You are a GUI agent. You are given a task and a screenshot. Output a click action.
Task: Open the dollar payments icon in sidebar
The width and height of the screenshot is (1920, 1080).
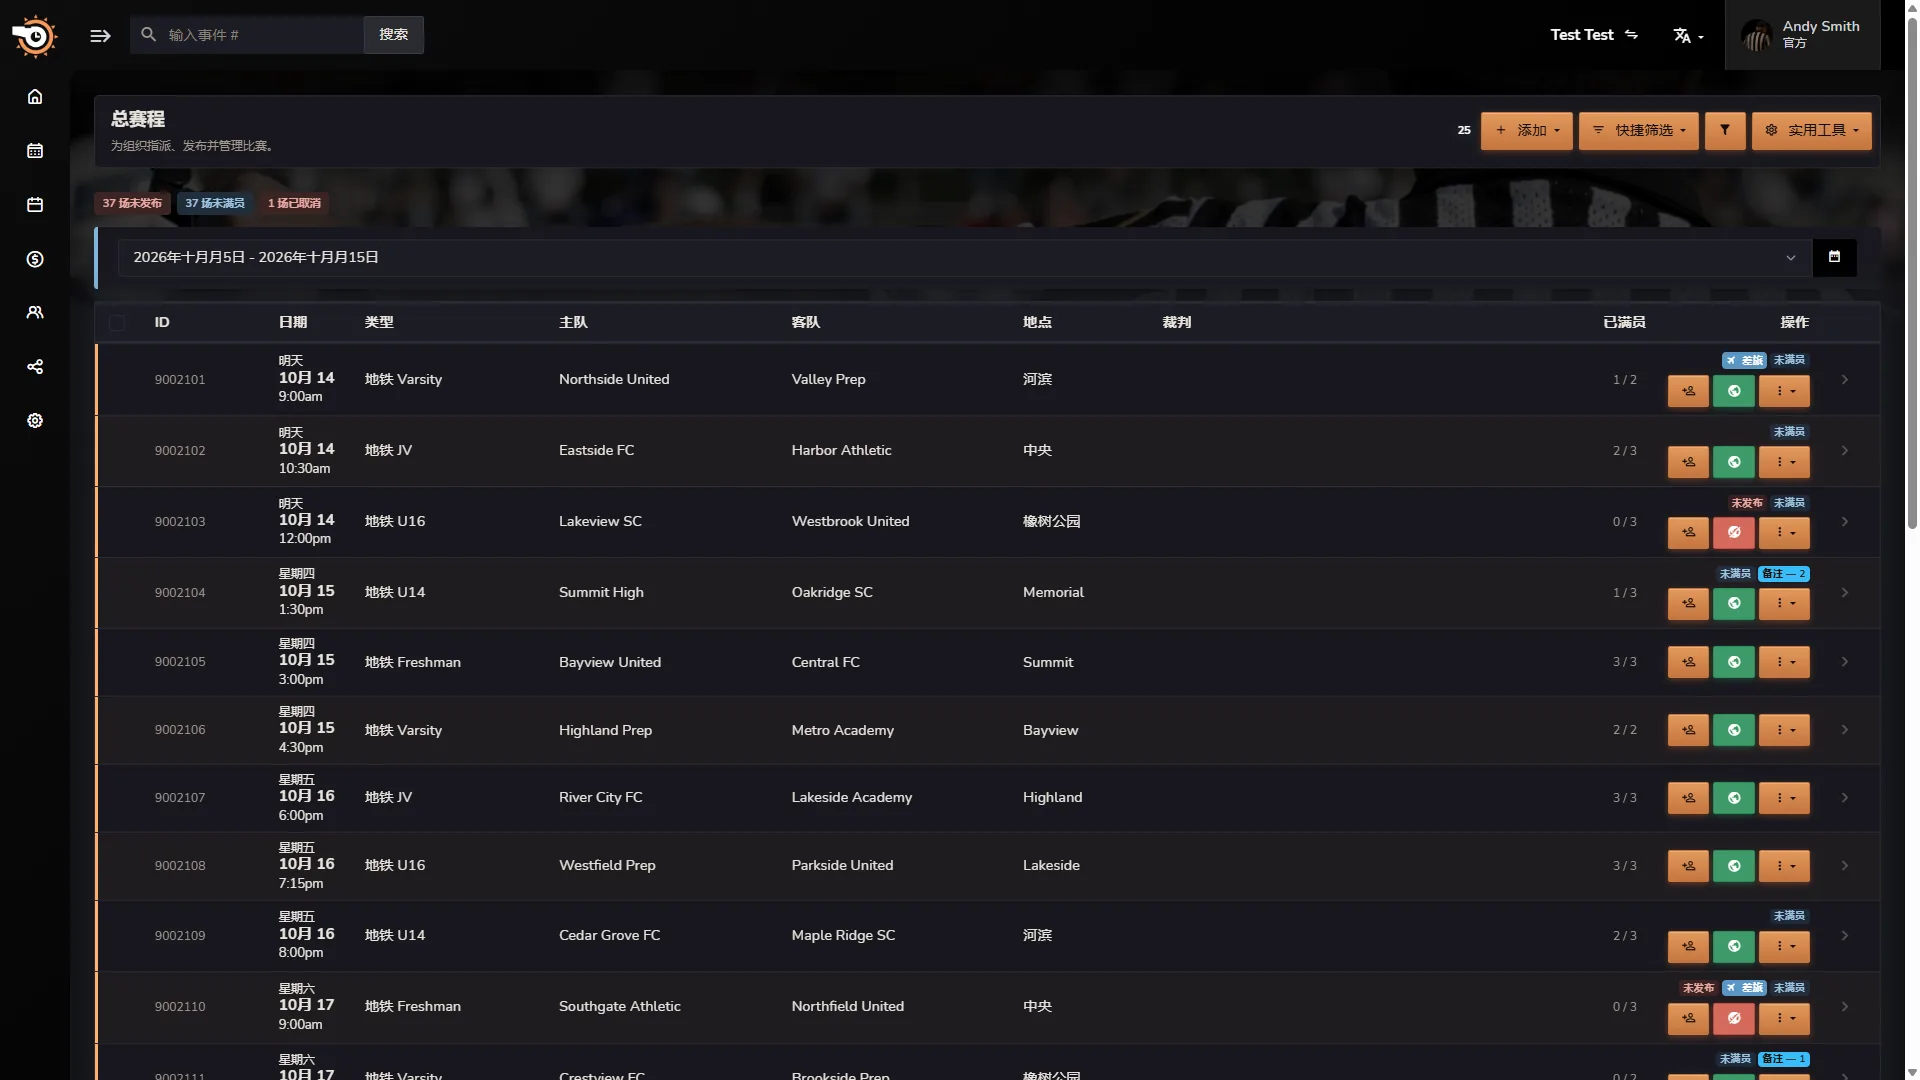tap(35, 259)
